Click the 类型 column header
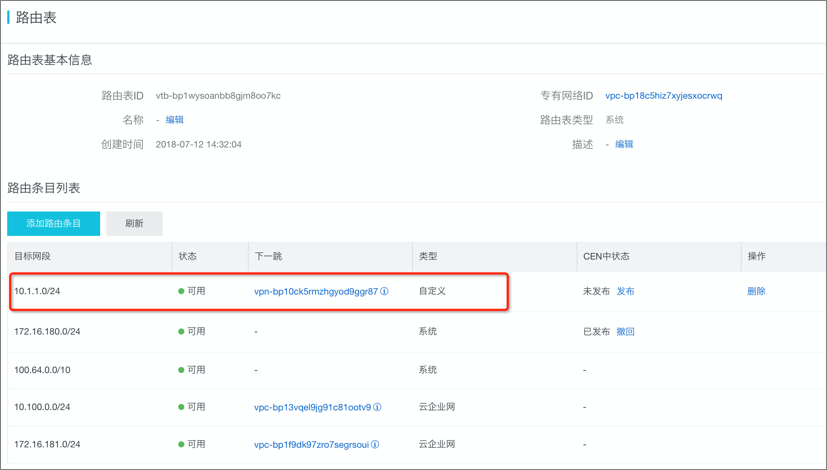 [x=428, y=256]
